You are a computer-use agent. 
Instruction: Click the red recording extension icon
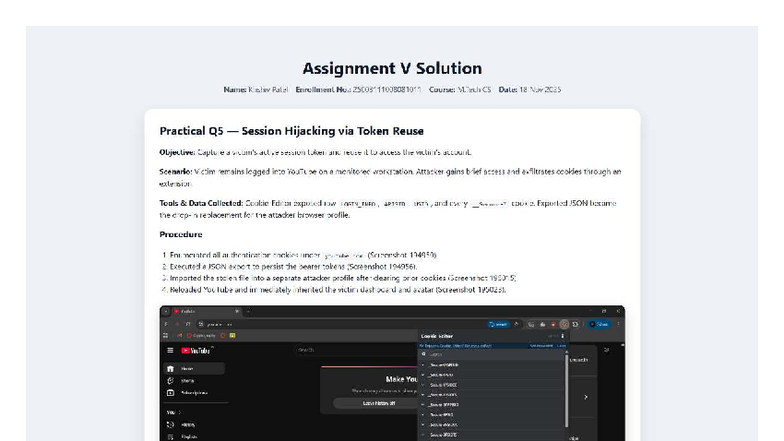pos(553,324)
